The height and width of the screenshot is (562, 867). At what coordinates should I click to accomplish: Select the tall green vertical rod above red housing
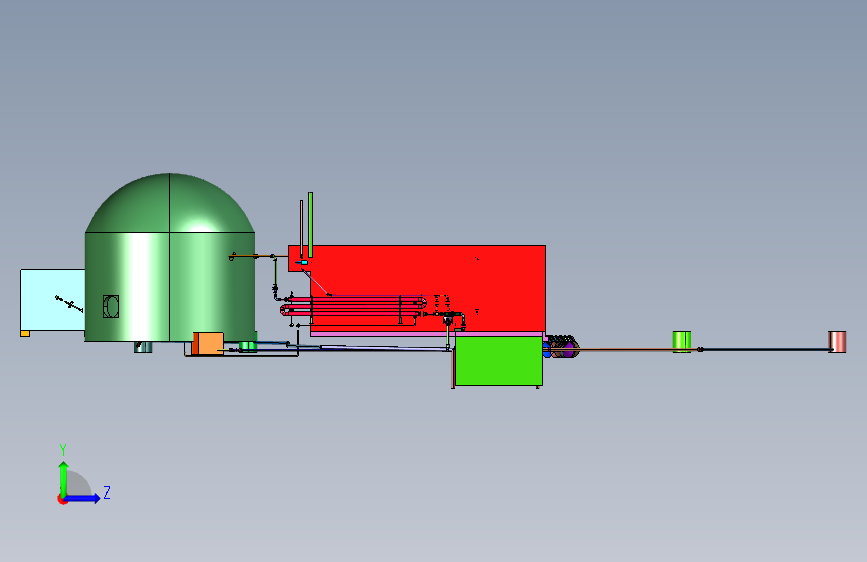(311, 225)
